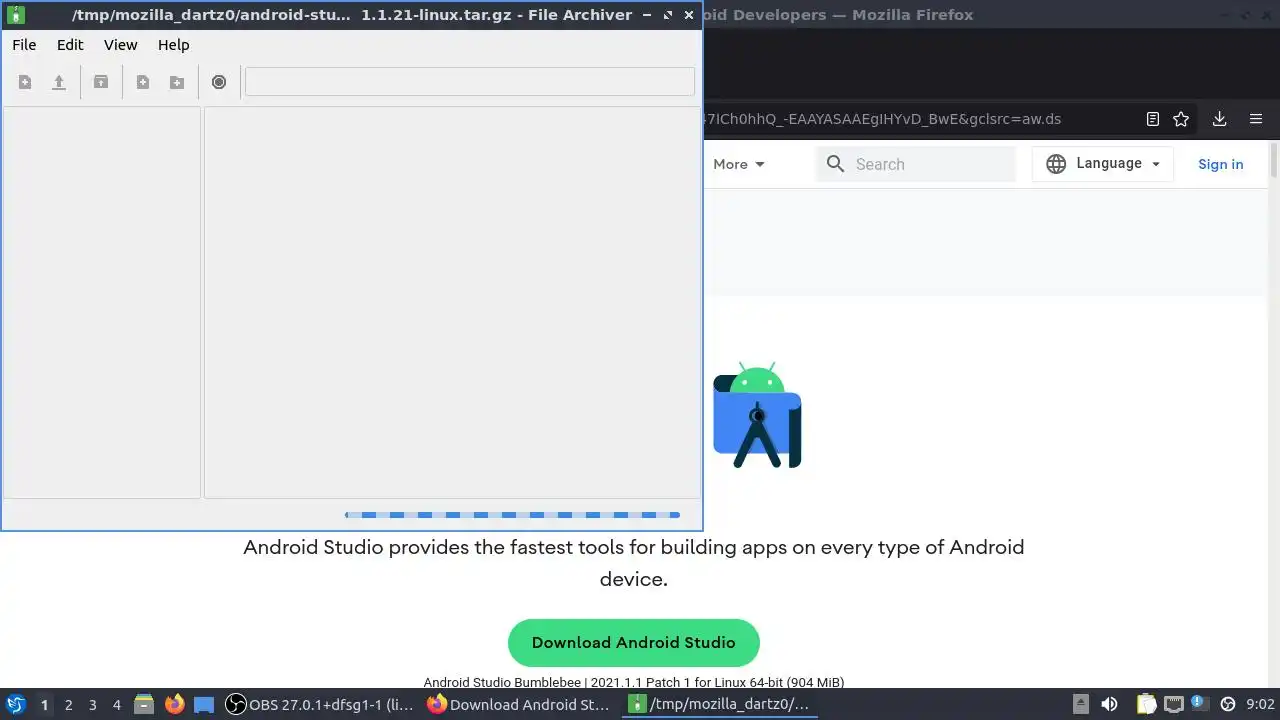The image size is (1280, 720).
Task: Click the Add files toolbar icon
Action: (x=143, y=82)
